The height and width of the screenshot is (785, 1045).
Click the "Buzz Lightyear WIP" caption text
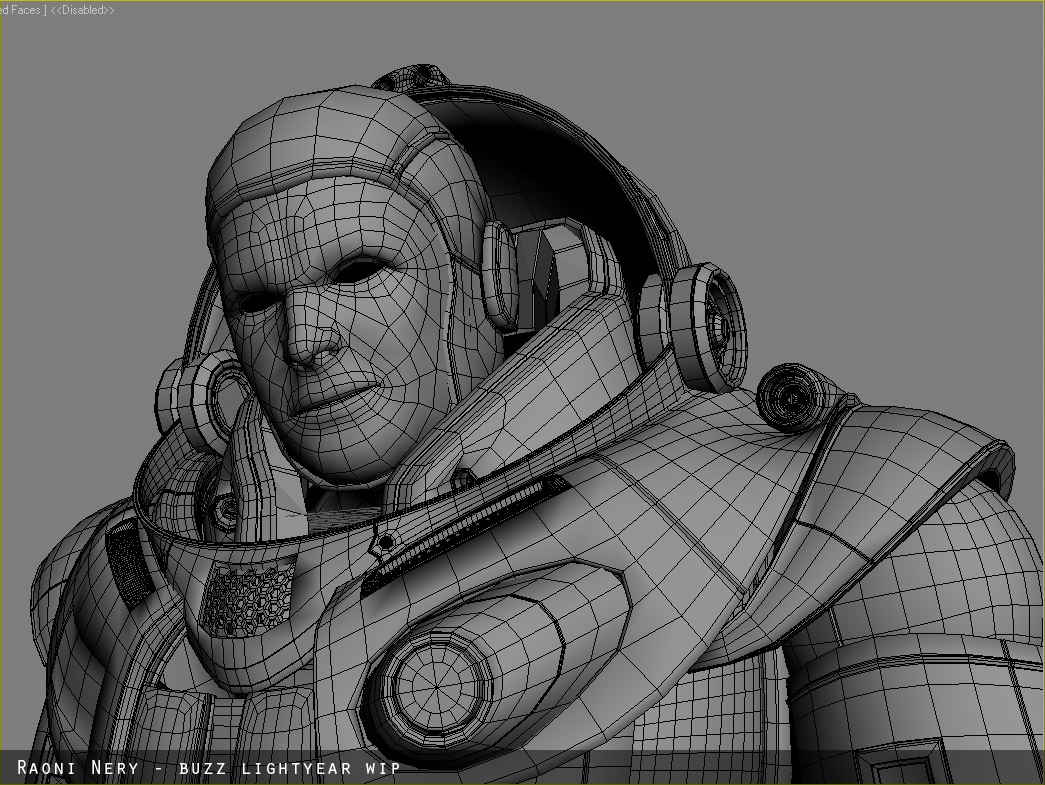click(x=290, y=768)
